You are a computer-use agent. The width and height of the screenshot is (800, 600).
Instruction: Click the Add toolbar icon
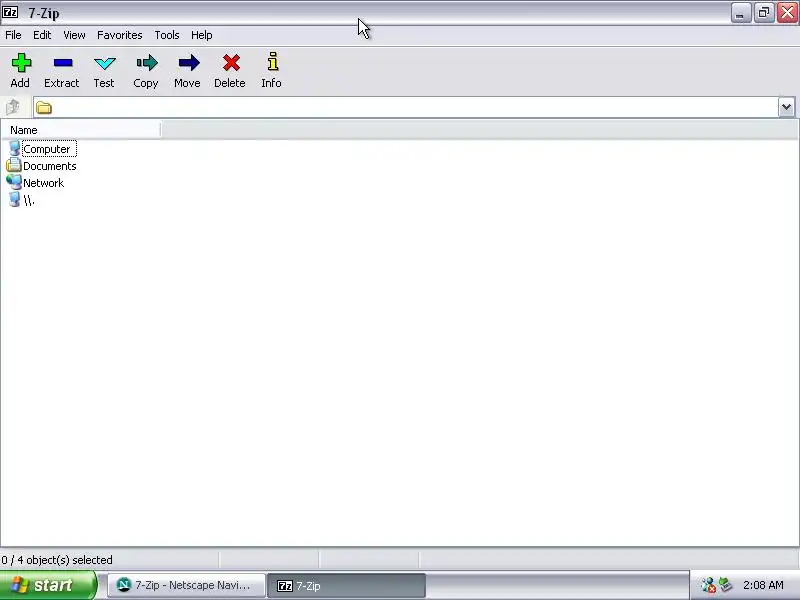tap(21, 63)
